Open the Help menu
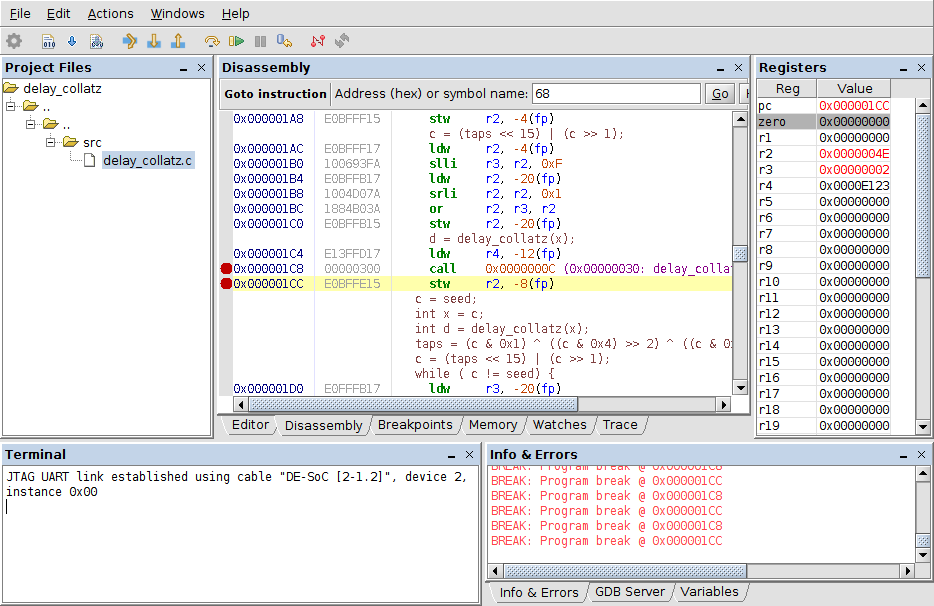Viewport: 934px width, 606px height. click(x=235, y=13)
